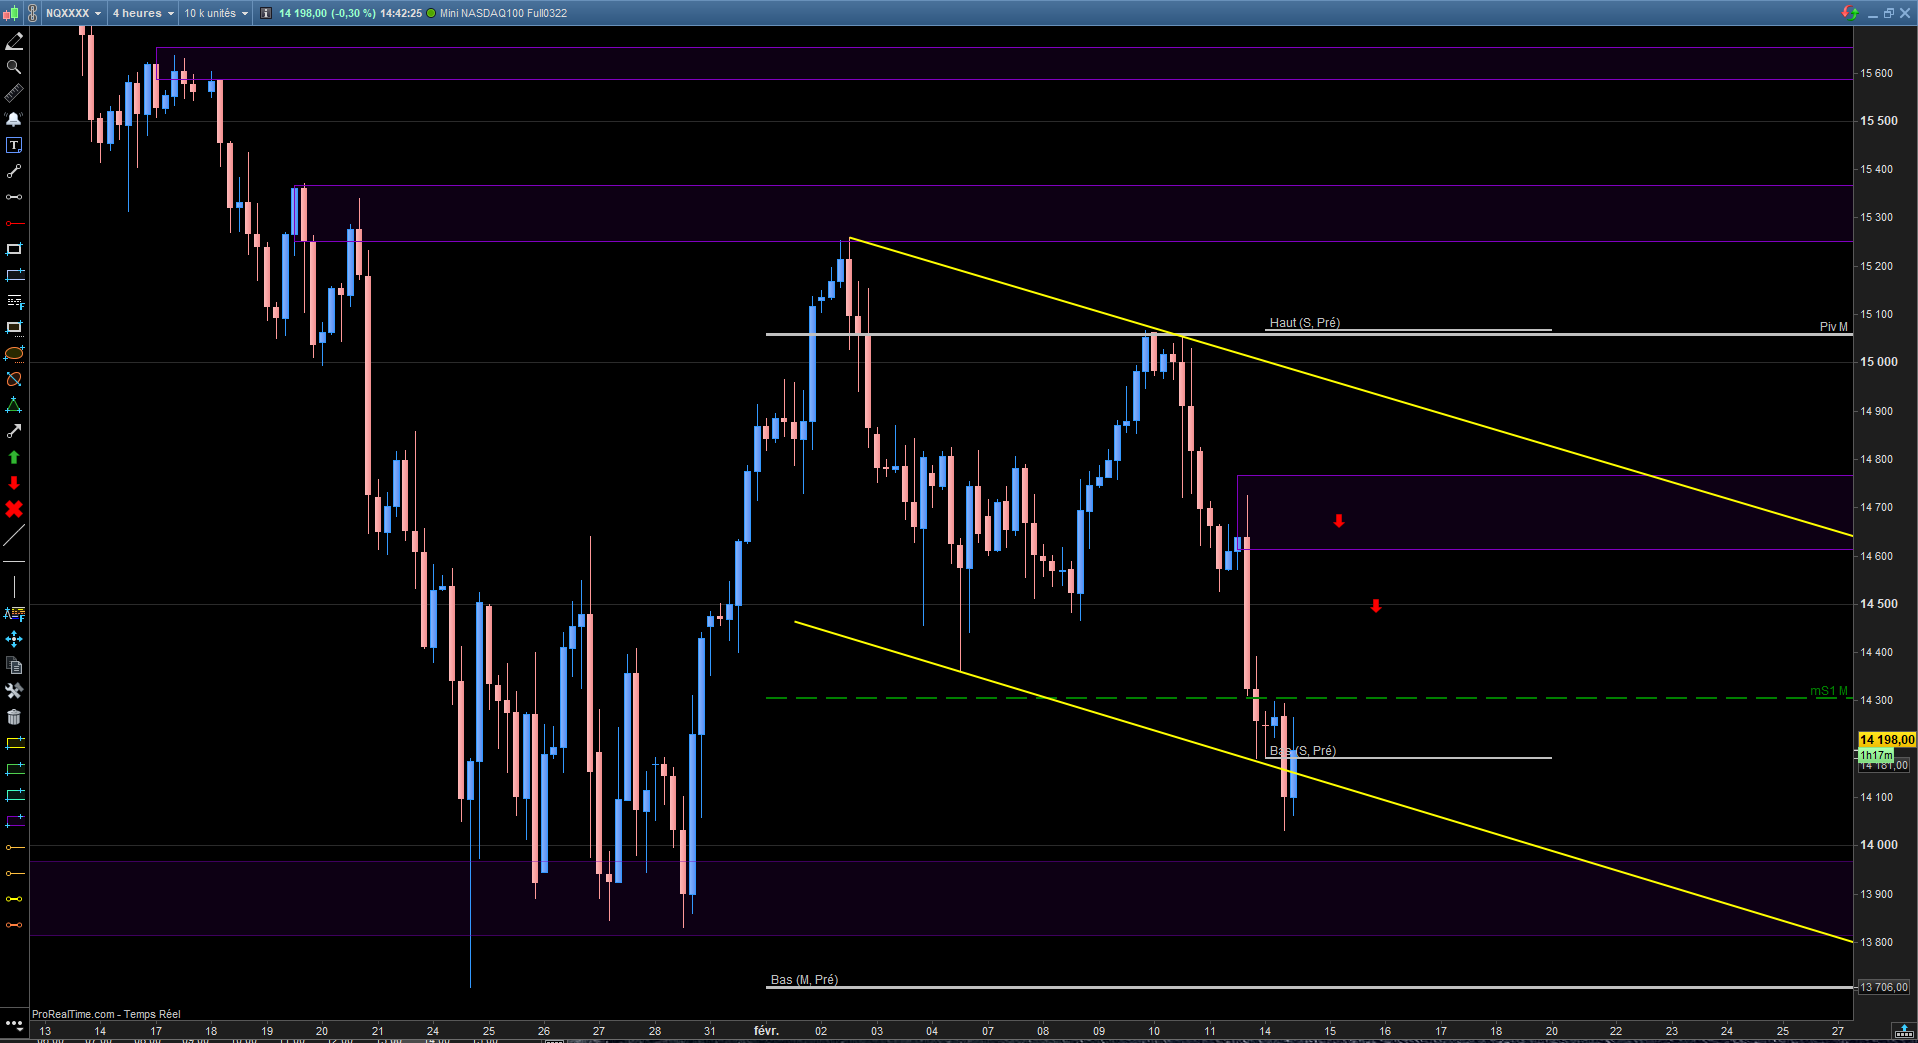
Task: Select the ruler measurement tool
Action: point(14,93)
